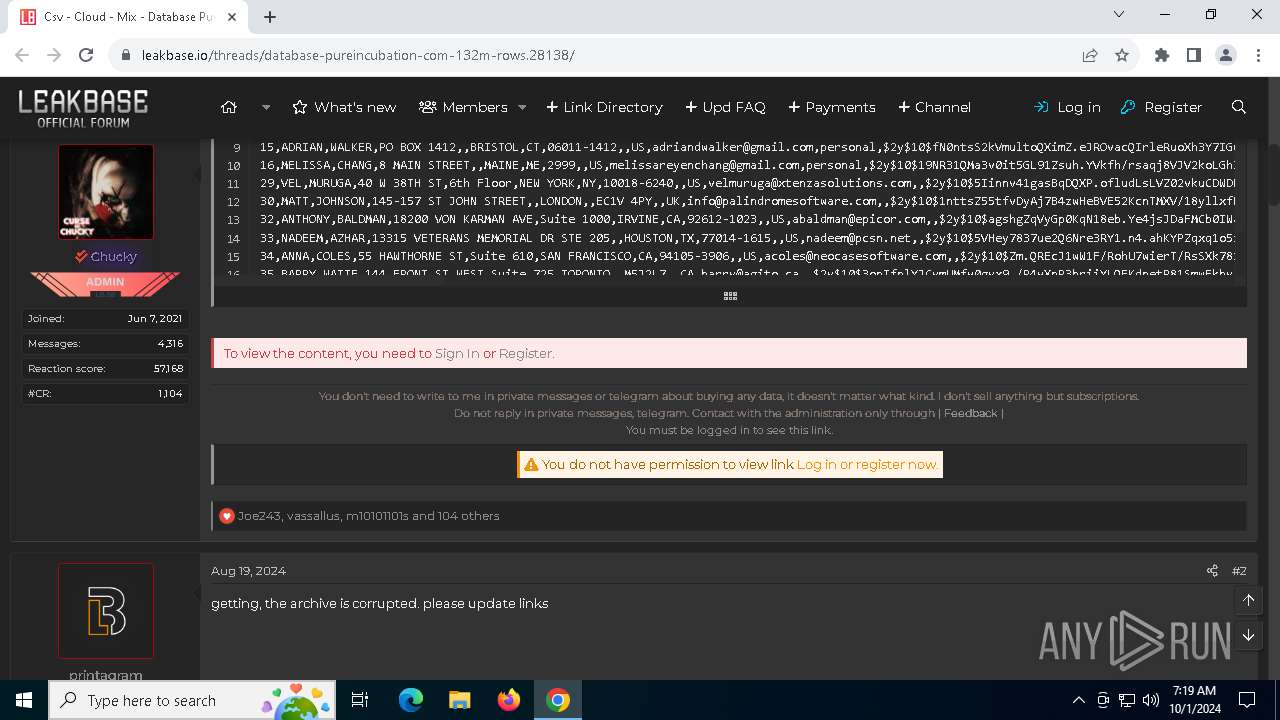The image size is (1280, 720).
Task: Open Chrome three-dot menu
Action: (1257, 55)
